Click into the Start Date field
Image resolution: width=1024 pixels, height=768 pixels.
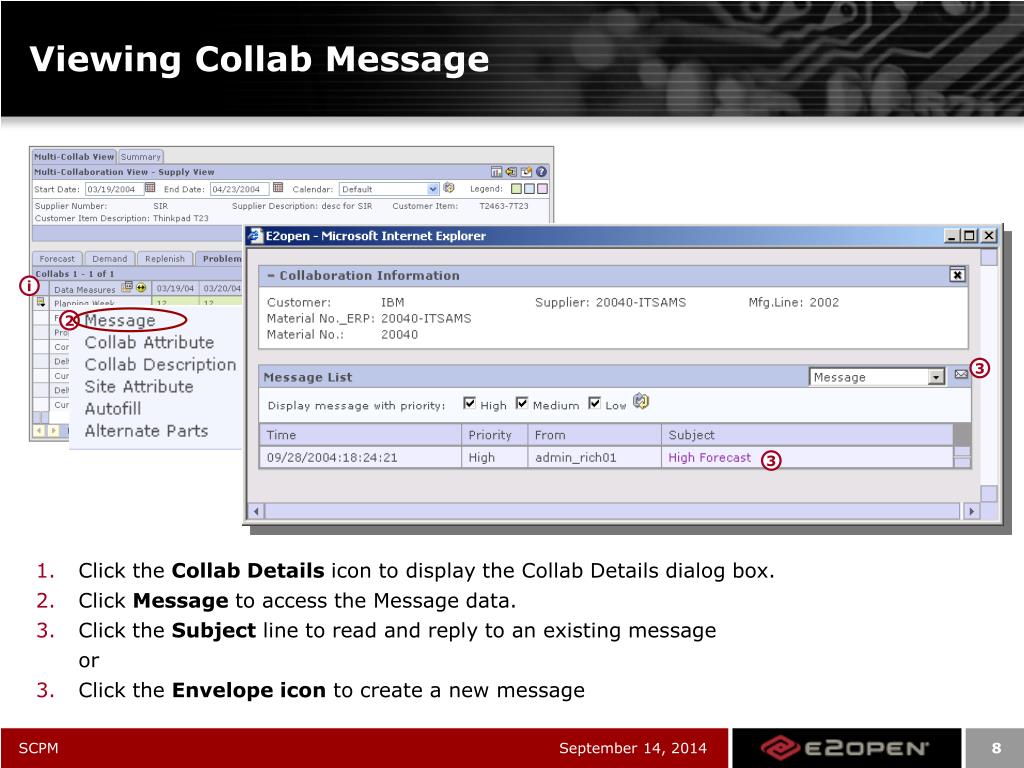click(x=114, y=189)
